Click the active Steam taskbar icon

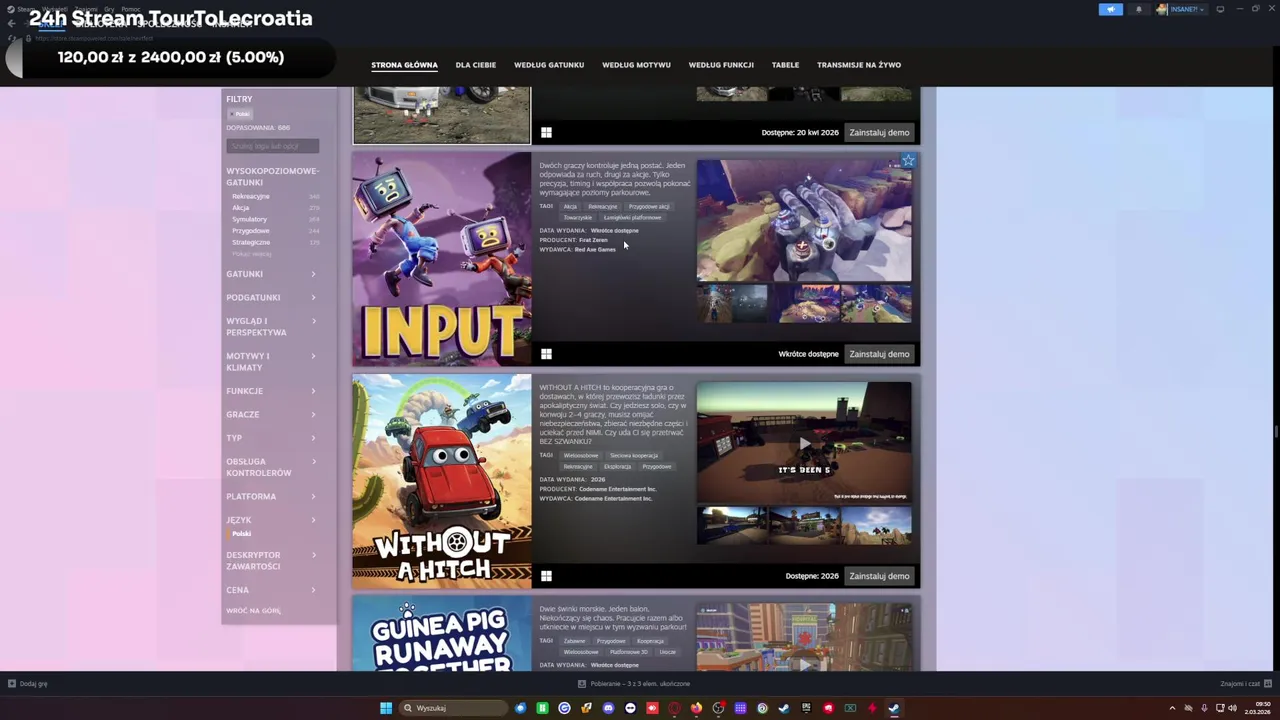(x=894, y=708)
